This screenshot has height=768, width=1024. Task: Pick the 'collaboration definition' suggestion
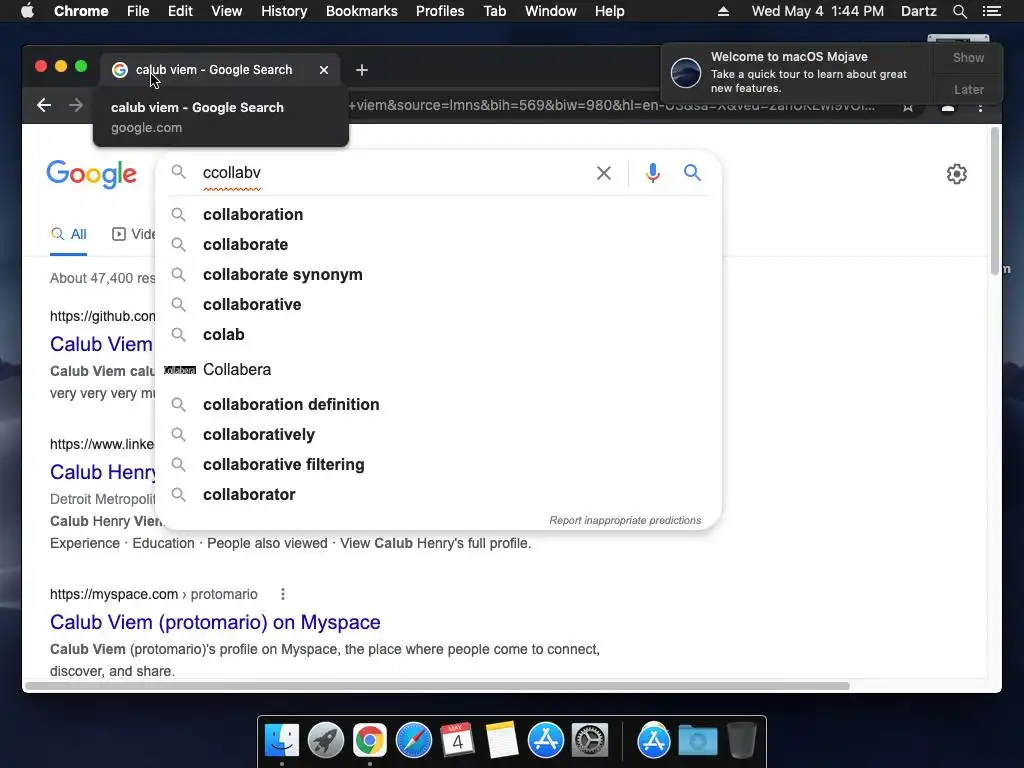438,404
